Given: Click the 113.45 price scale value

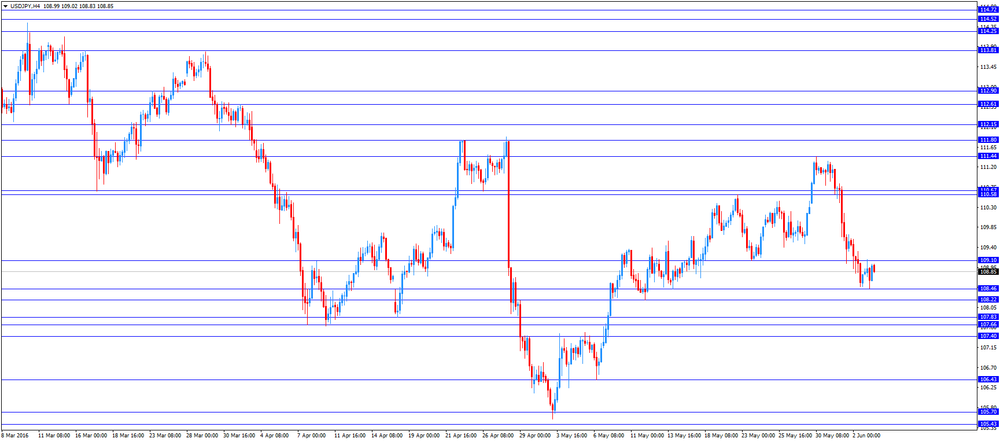Looking at the screenshot, I should [989, 67].
